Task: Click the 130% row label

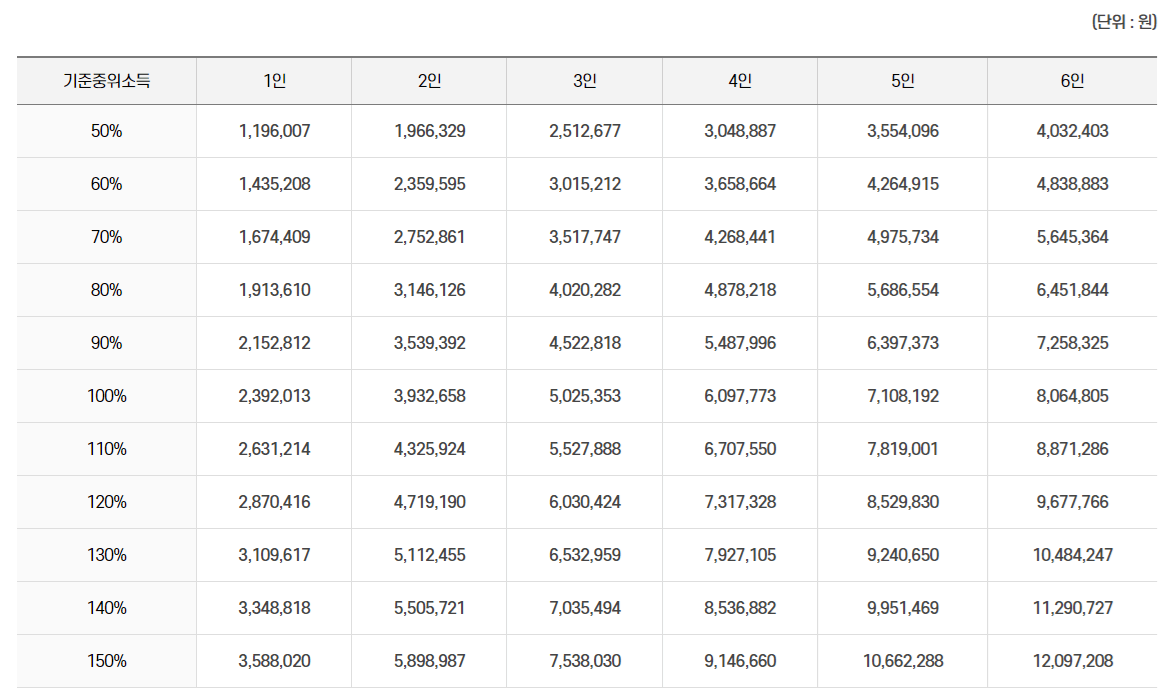Action: click(107, 555)
